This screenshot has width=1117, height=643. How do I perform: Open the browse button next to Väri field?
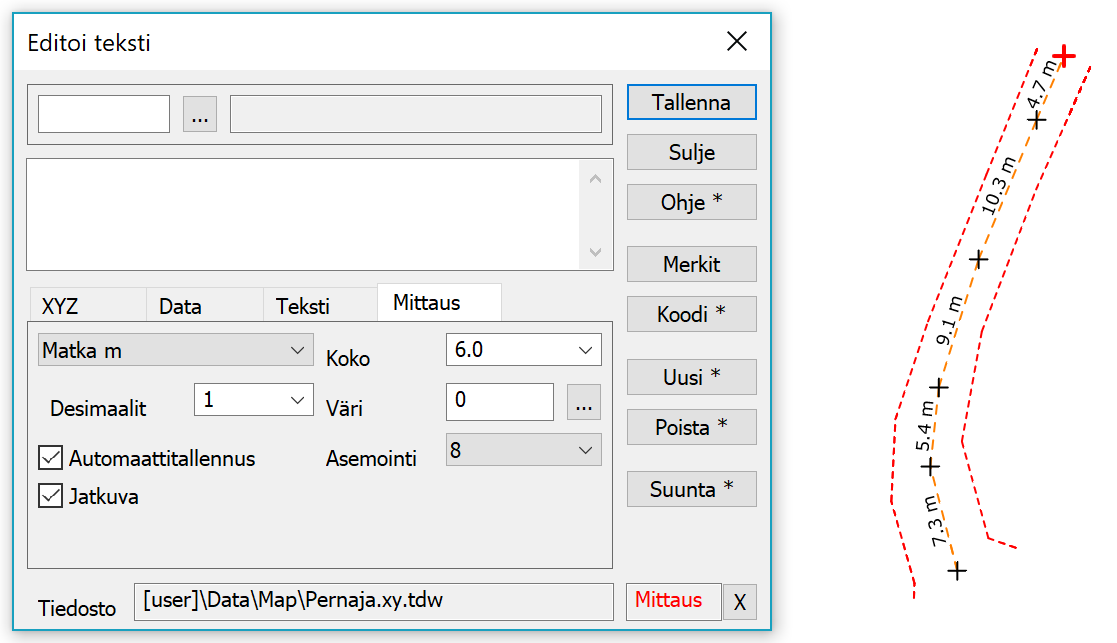[x=584, y=402]
